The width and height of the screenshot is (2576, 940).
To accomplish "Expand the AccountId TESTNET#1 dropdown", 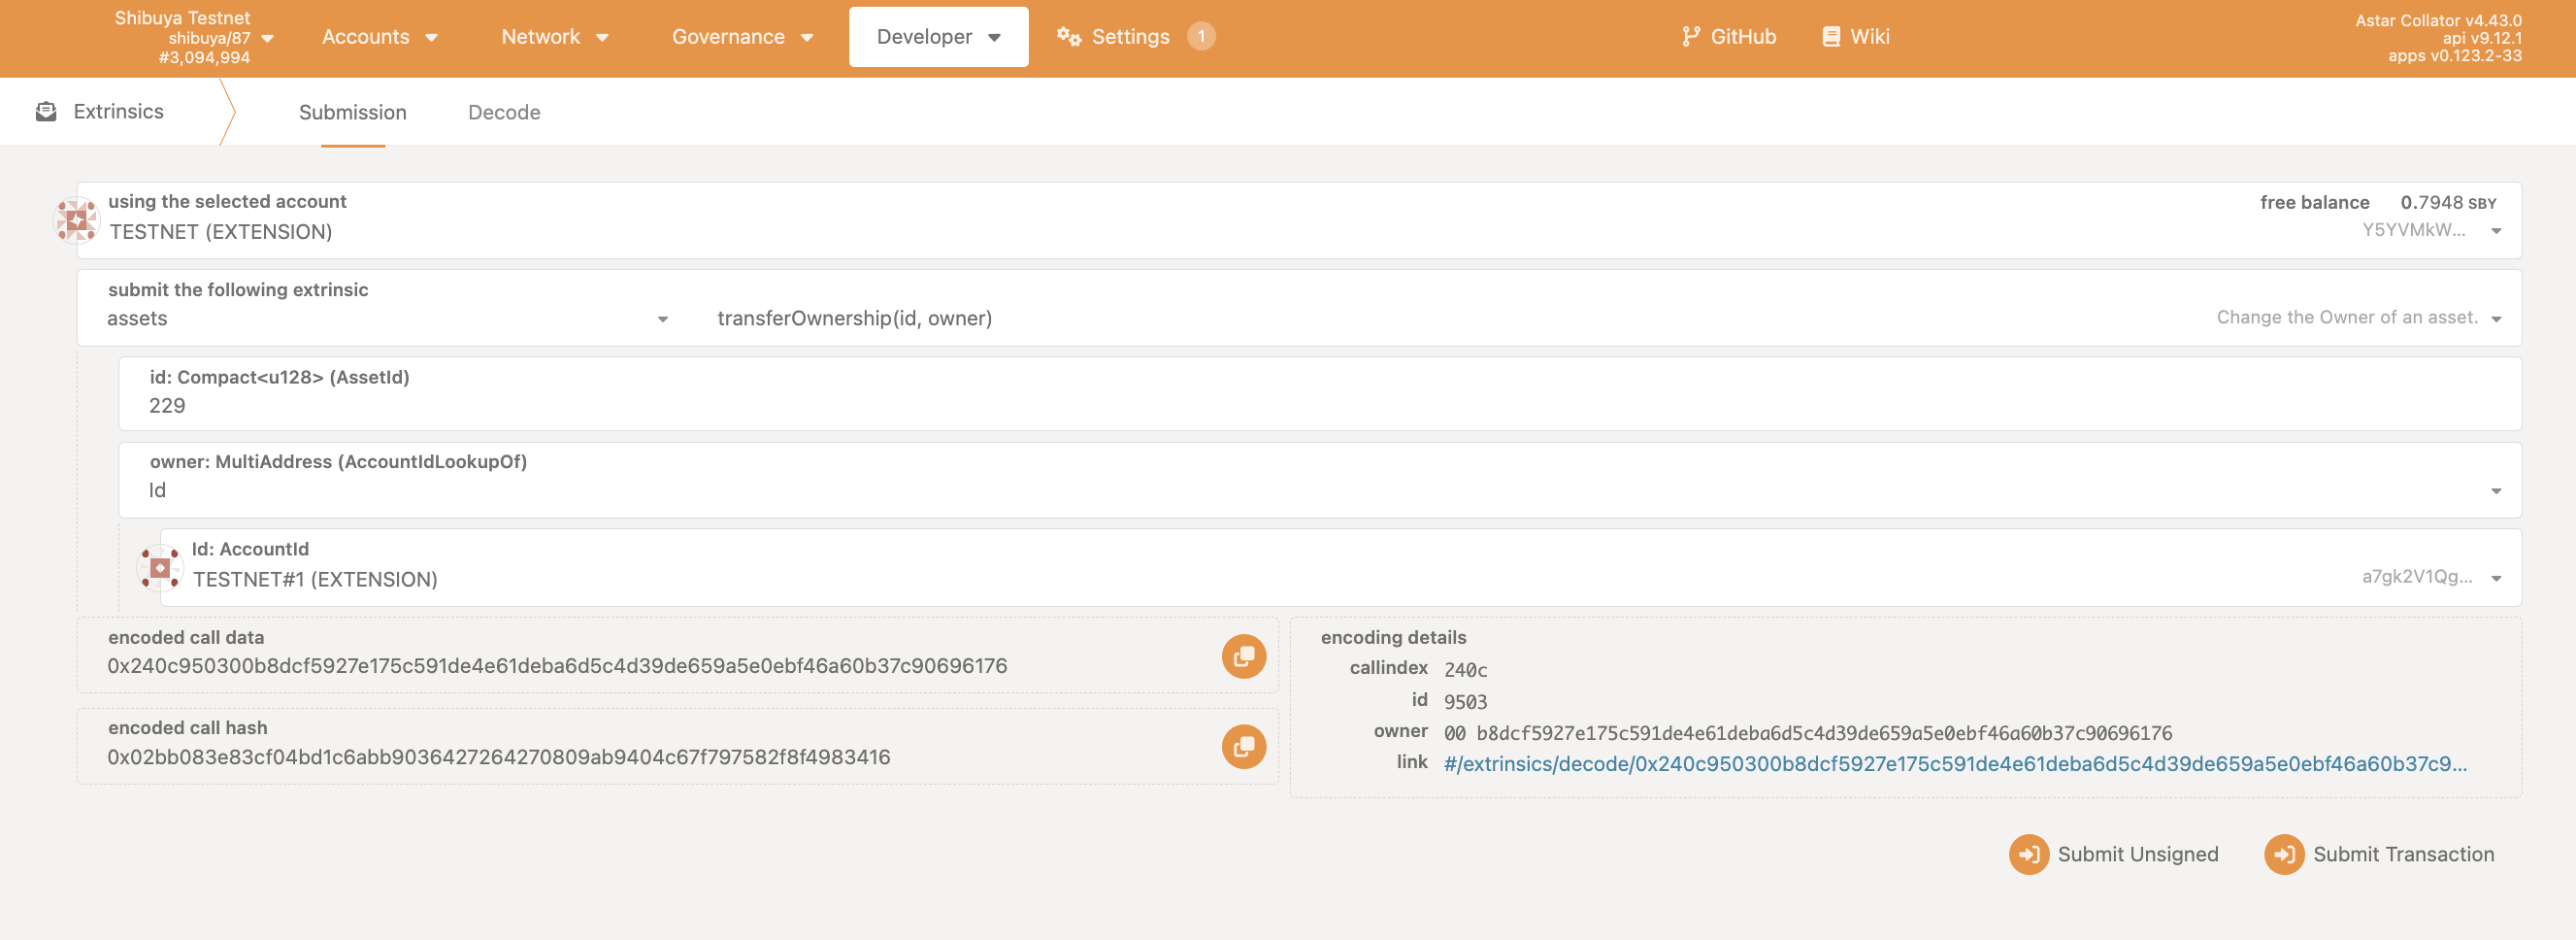I will [2496, 579].
